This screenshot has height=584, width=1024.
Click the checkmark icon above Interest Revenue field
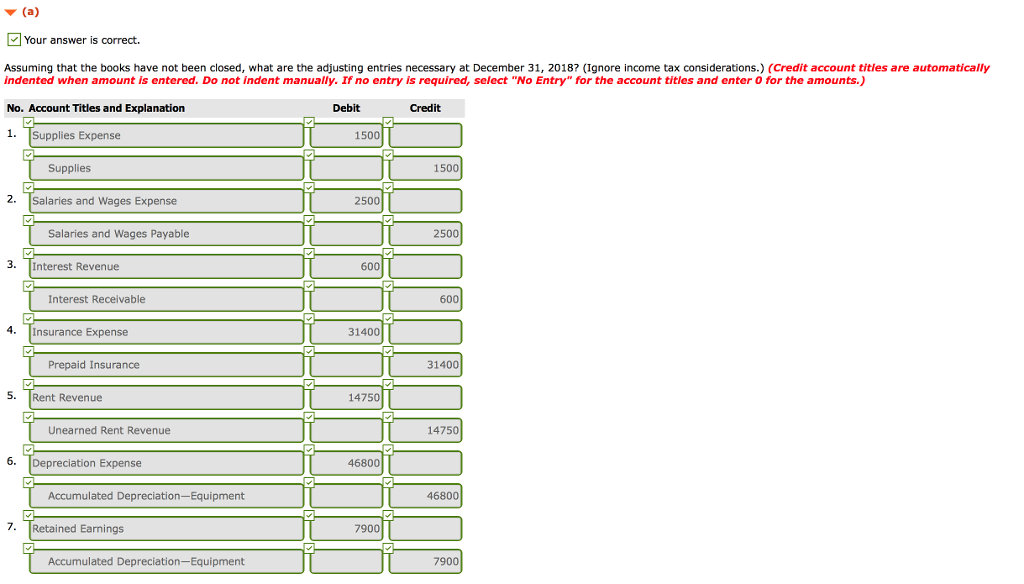tap(27, 253)
